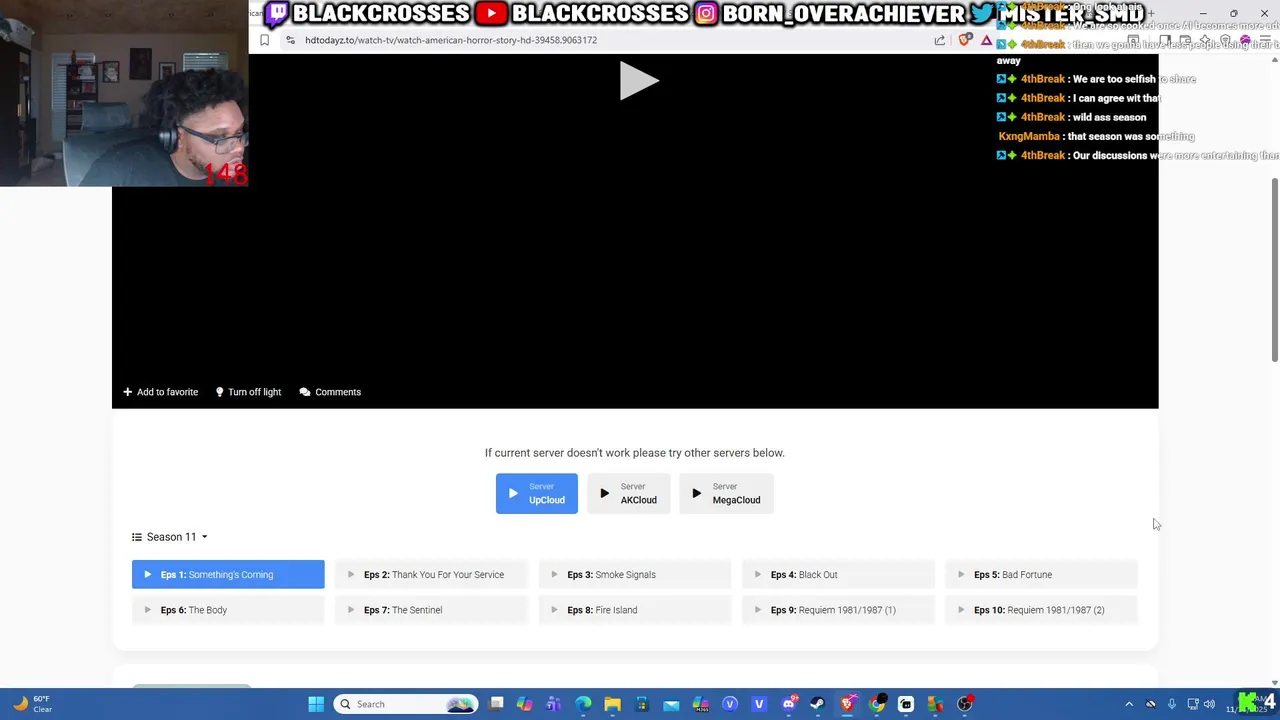Screen dimensions: 1280x720
Task: Click the Brave Rewards triangle icon
Action: pos(986,40)
